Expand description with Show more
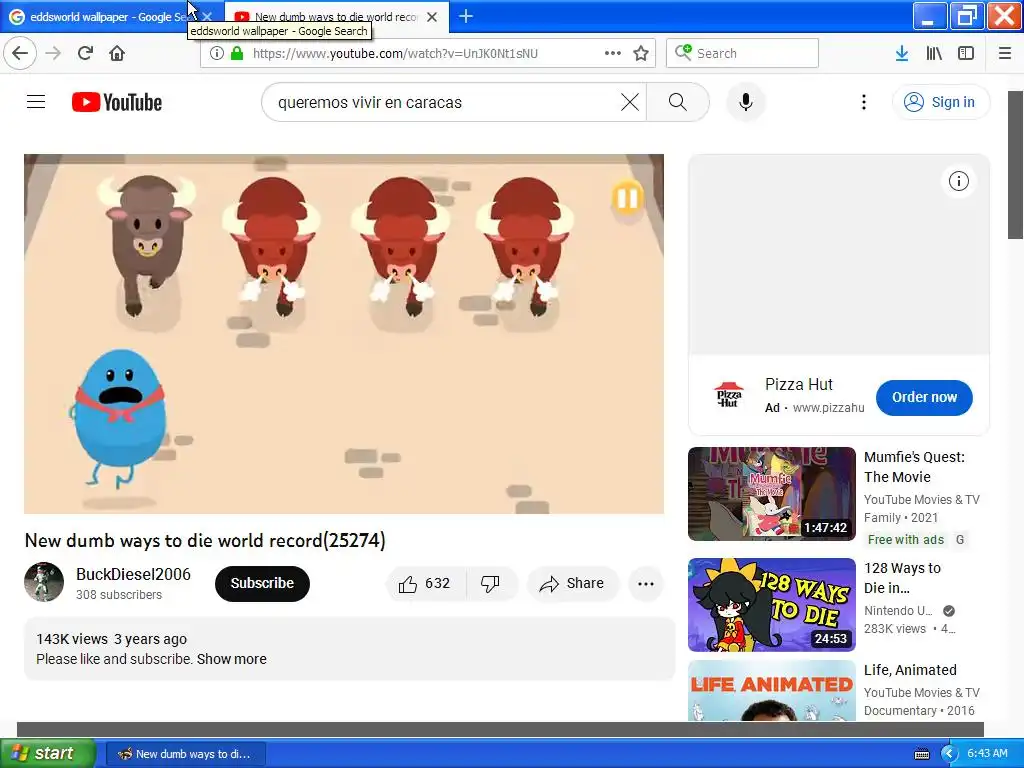Image resolution: width=1024 pixels, height=768 pixels. coord(232,659)
